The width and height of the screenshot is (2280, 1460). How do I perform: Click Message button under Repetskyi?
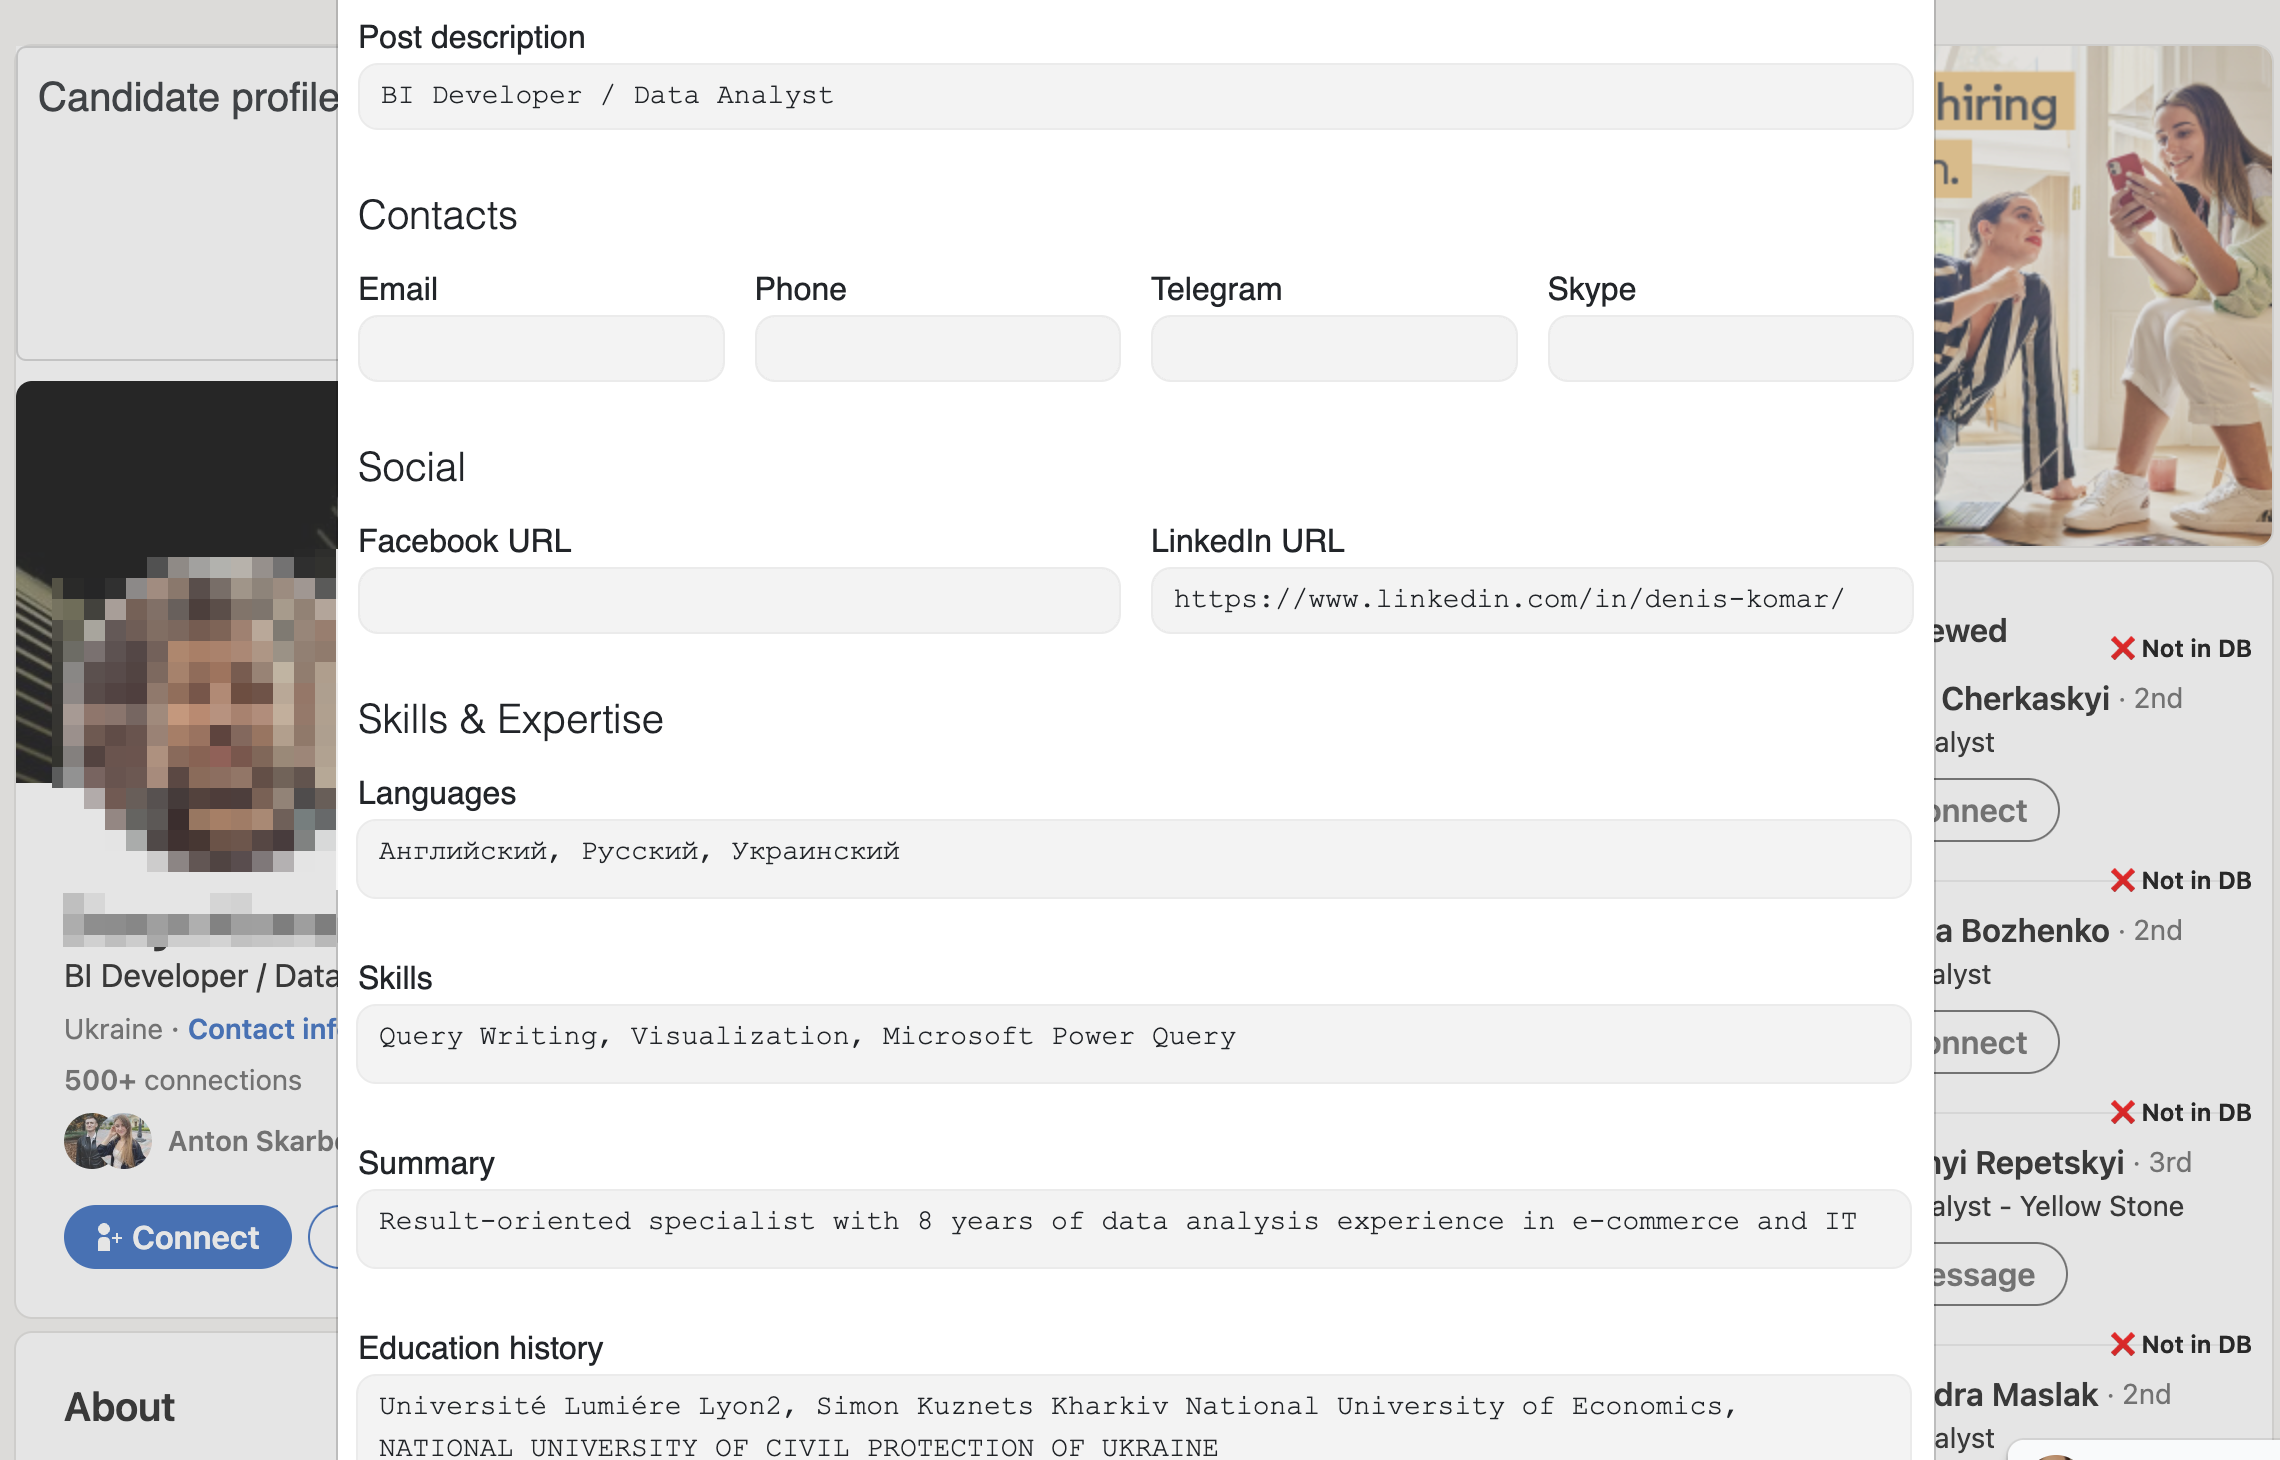point(2000,1274)
